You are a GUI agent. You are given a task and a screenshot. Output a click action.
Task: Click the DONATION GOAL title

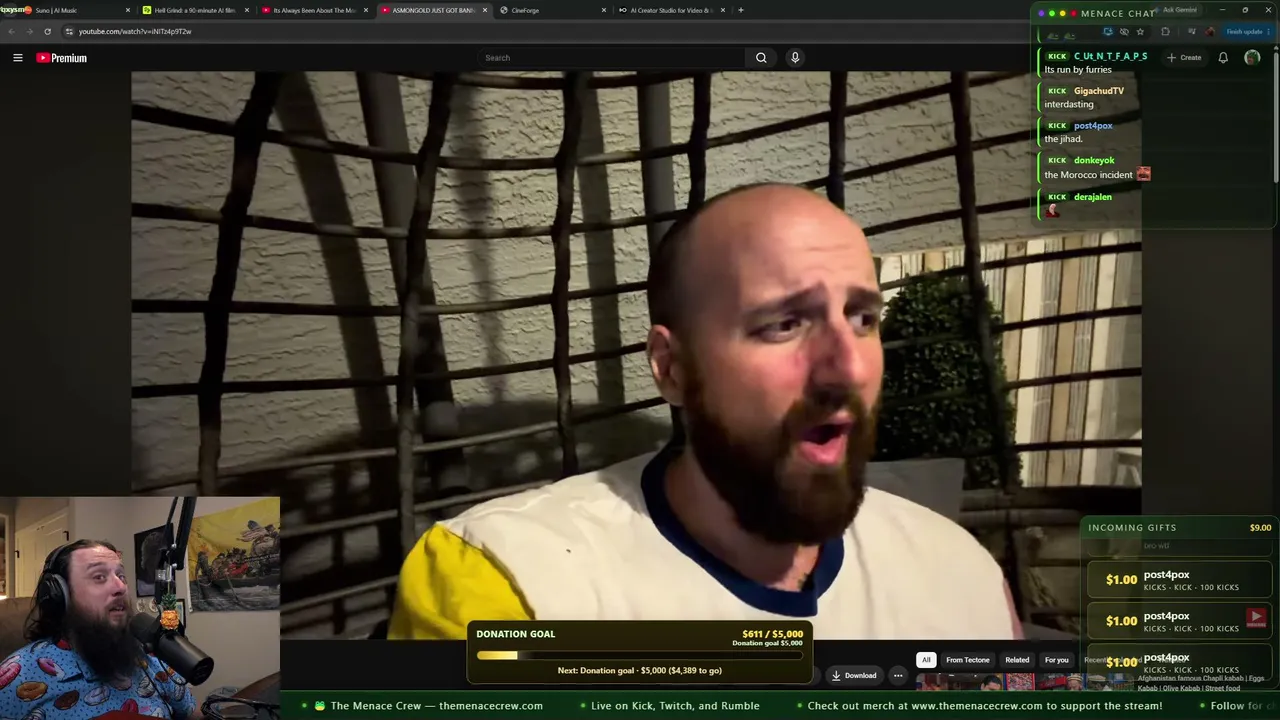point(515,634)
